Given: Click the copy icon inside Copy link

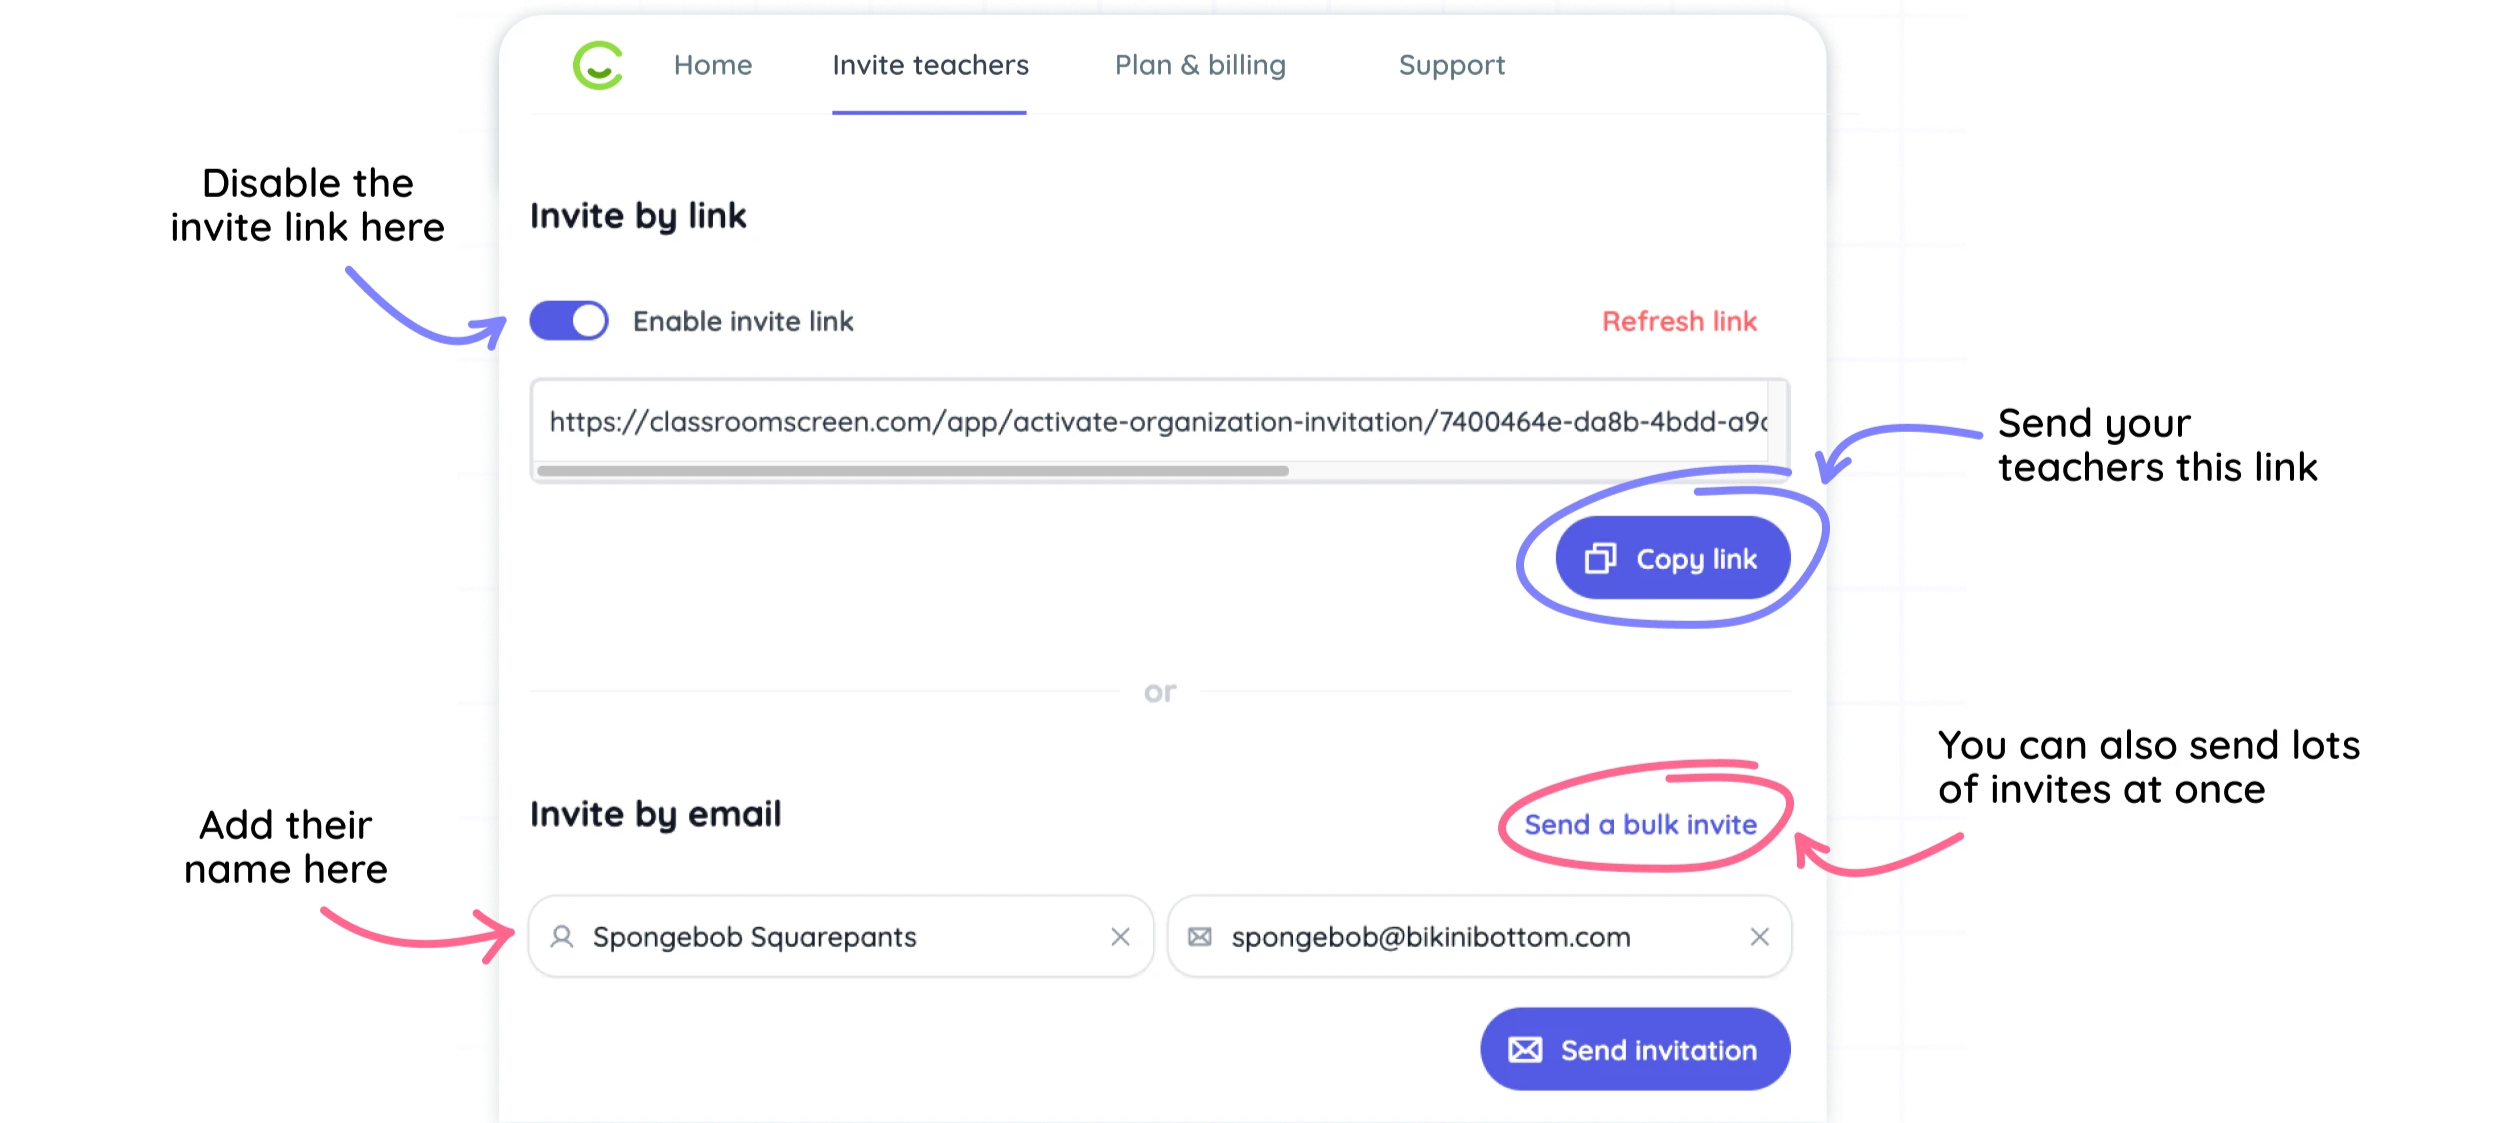Looking at the screenshot, I should click(1600, 558).
